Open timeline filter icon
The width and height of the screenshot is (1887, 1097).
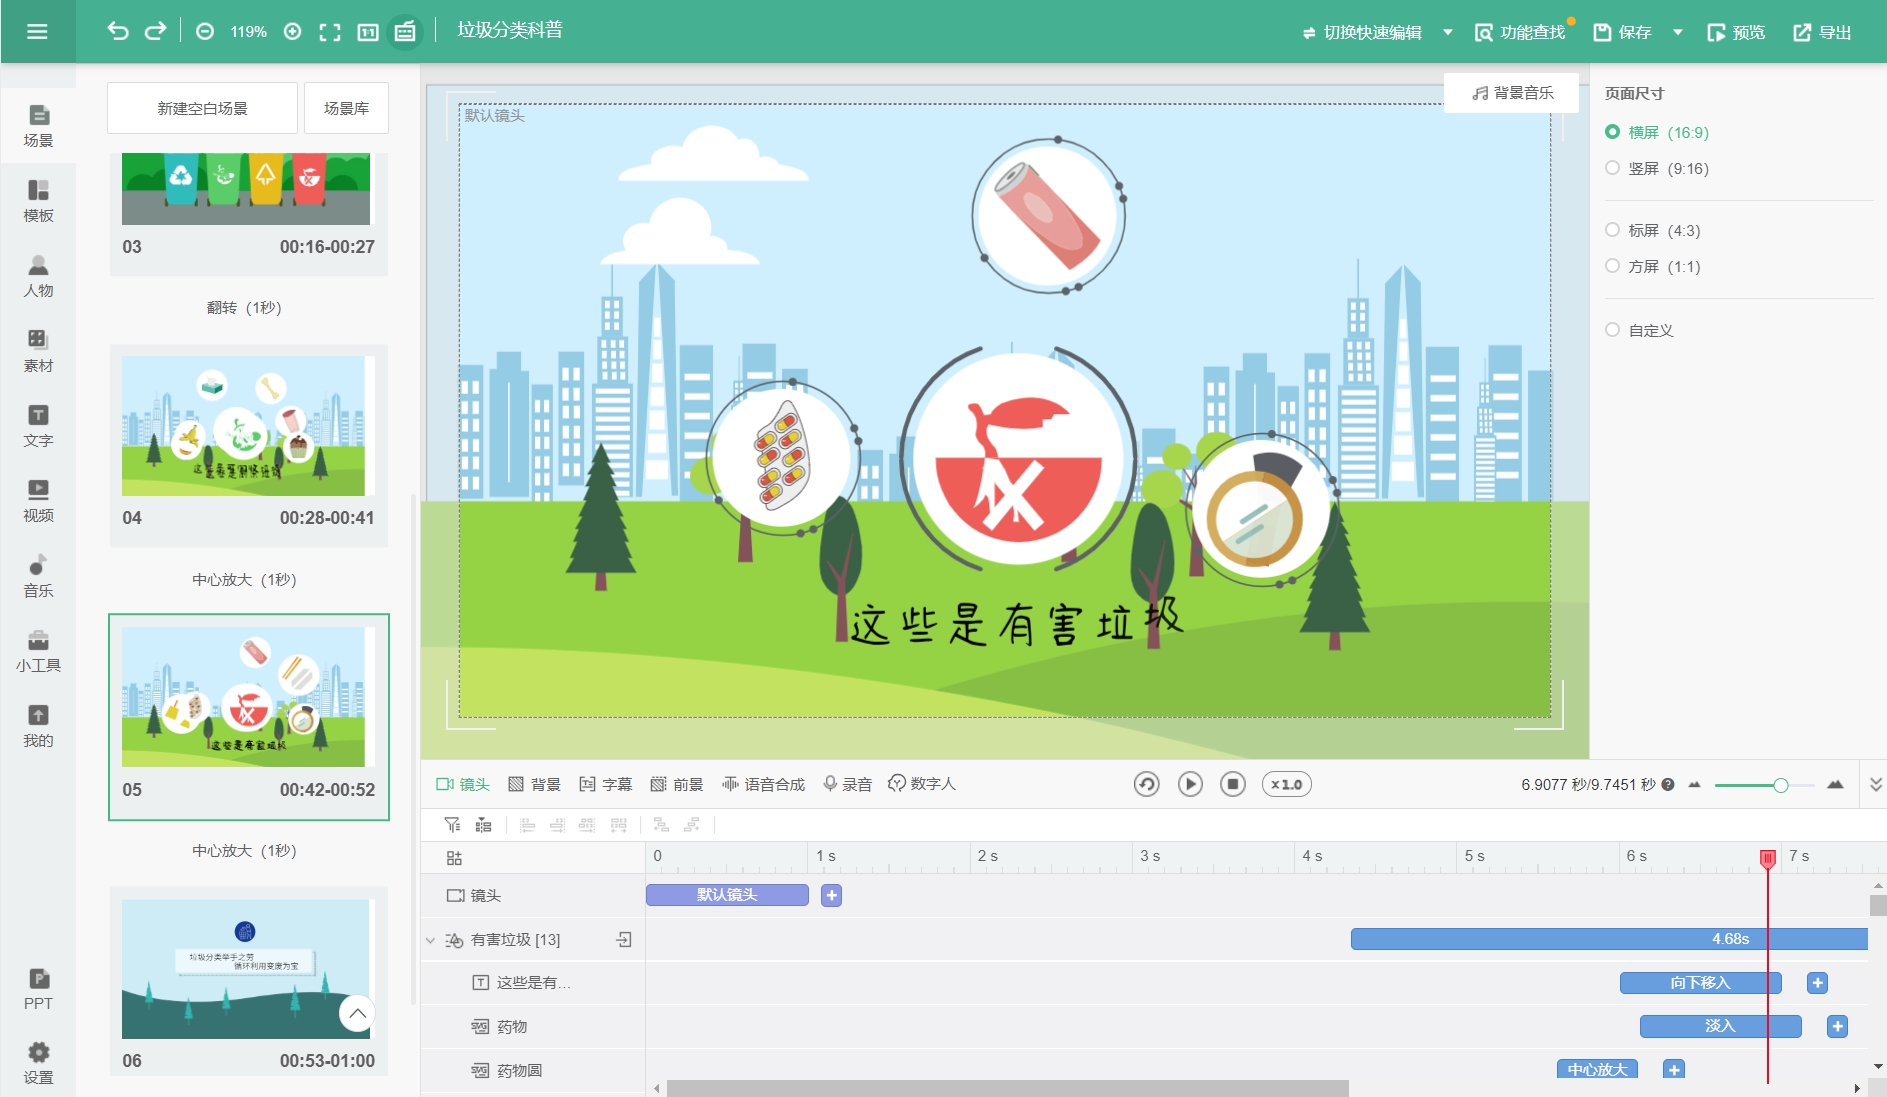[453, 825]
